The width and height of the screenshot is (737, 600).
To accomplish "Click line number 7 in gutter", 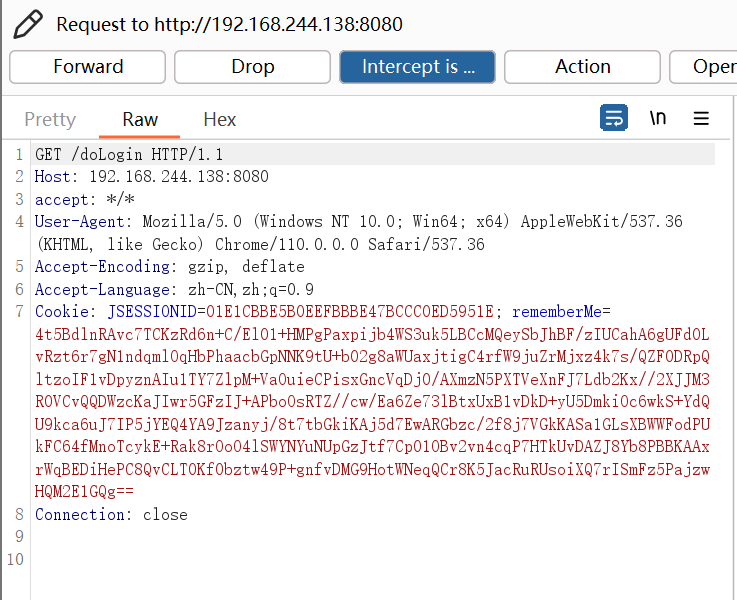I will pyautogui.click(x=19, y=312).
